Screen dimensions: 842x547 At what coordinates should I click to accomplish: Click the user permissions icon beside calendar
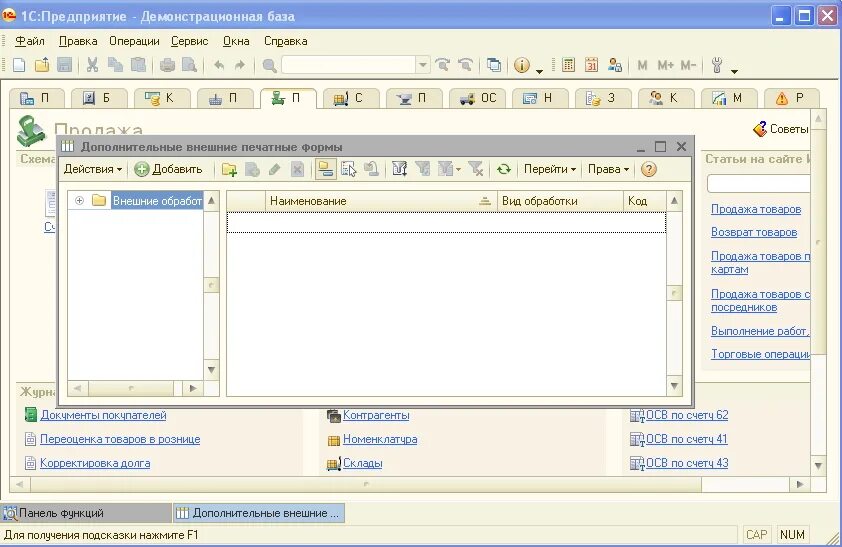[615, 65]
